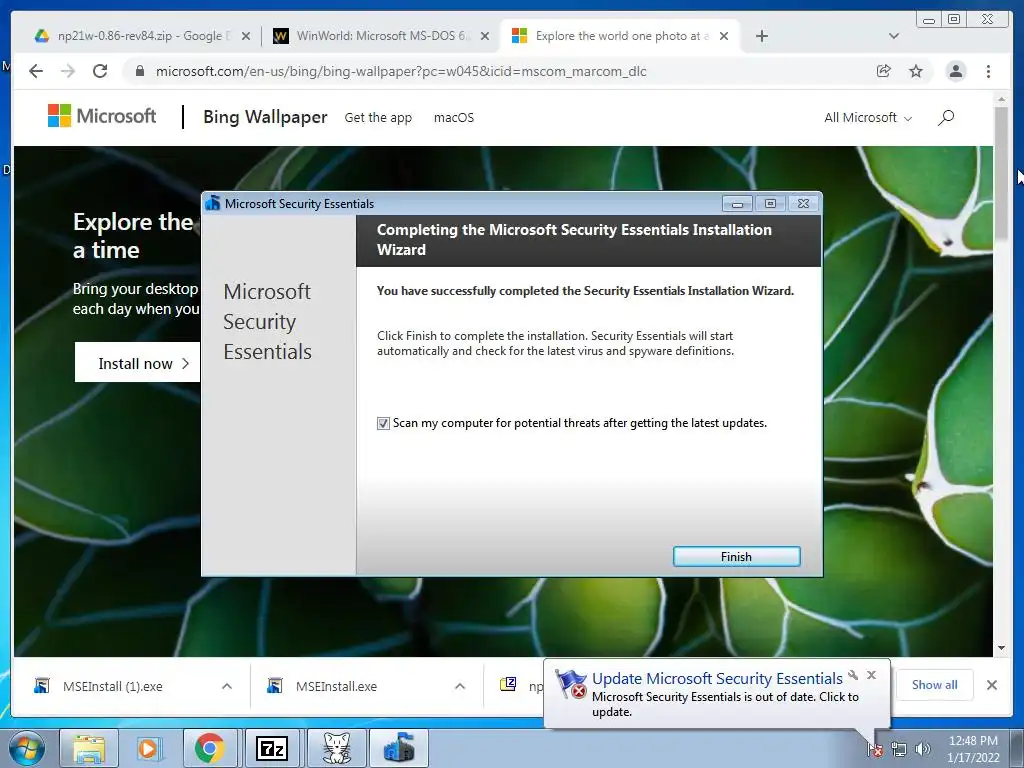This screenshot has height=768, width=1024.
Task: Expand All Microsoft dropdown
Action: (x=868, y=118)
